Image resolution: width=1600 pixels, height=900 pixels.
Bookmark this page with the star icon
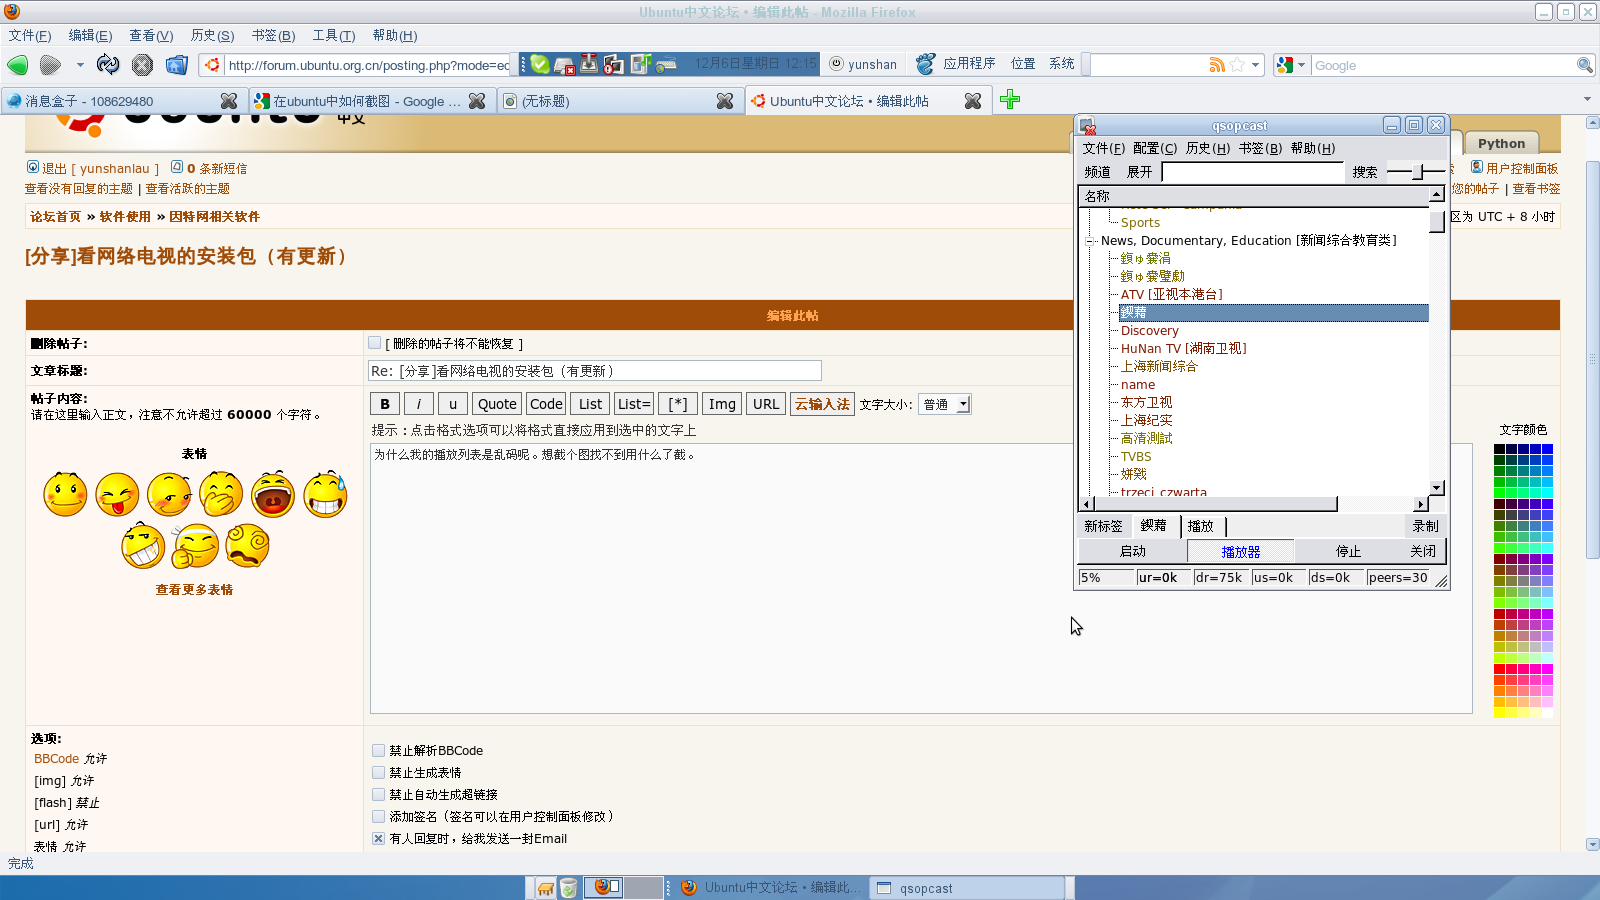pyautogui.click(x=1237, y=65)
